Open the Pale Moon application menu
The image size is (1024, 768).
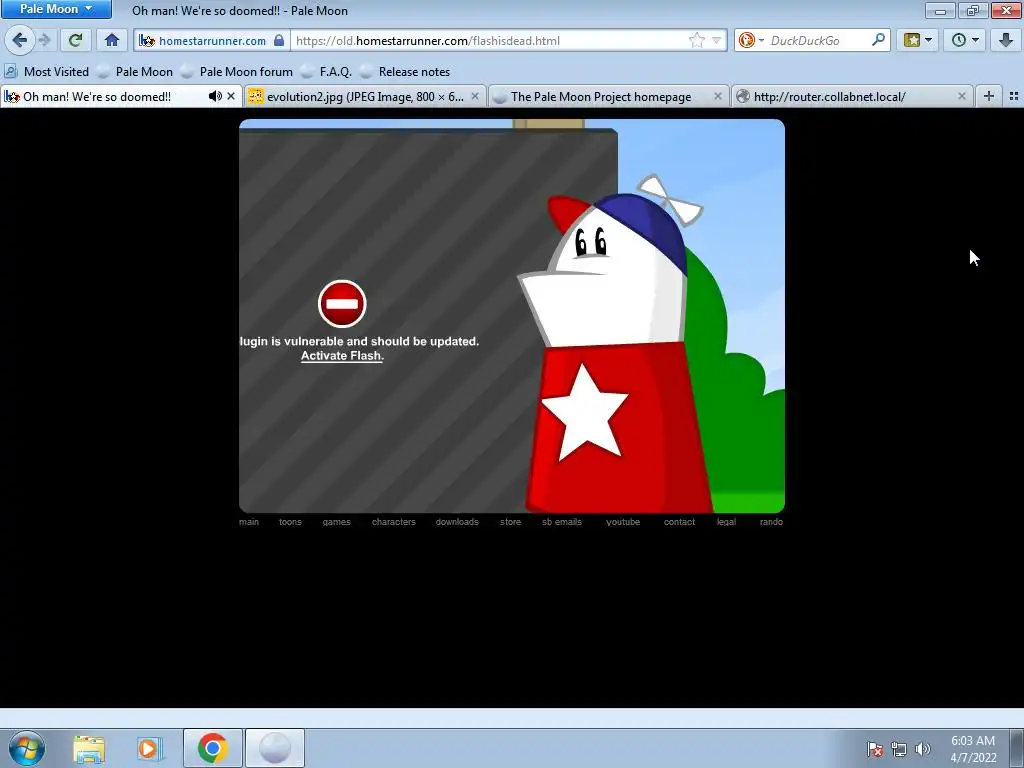56,9
